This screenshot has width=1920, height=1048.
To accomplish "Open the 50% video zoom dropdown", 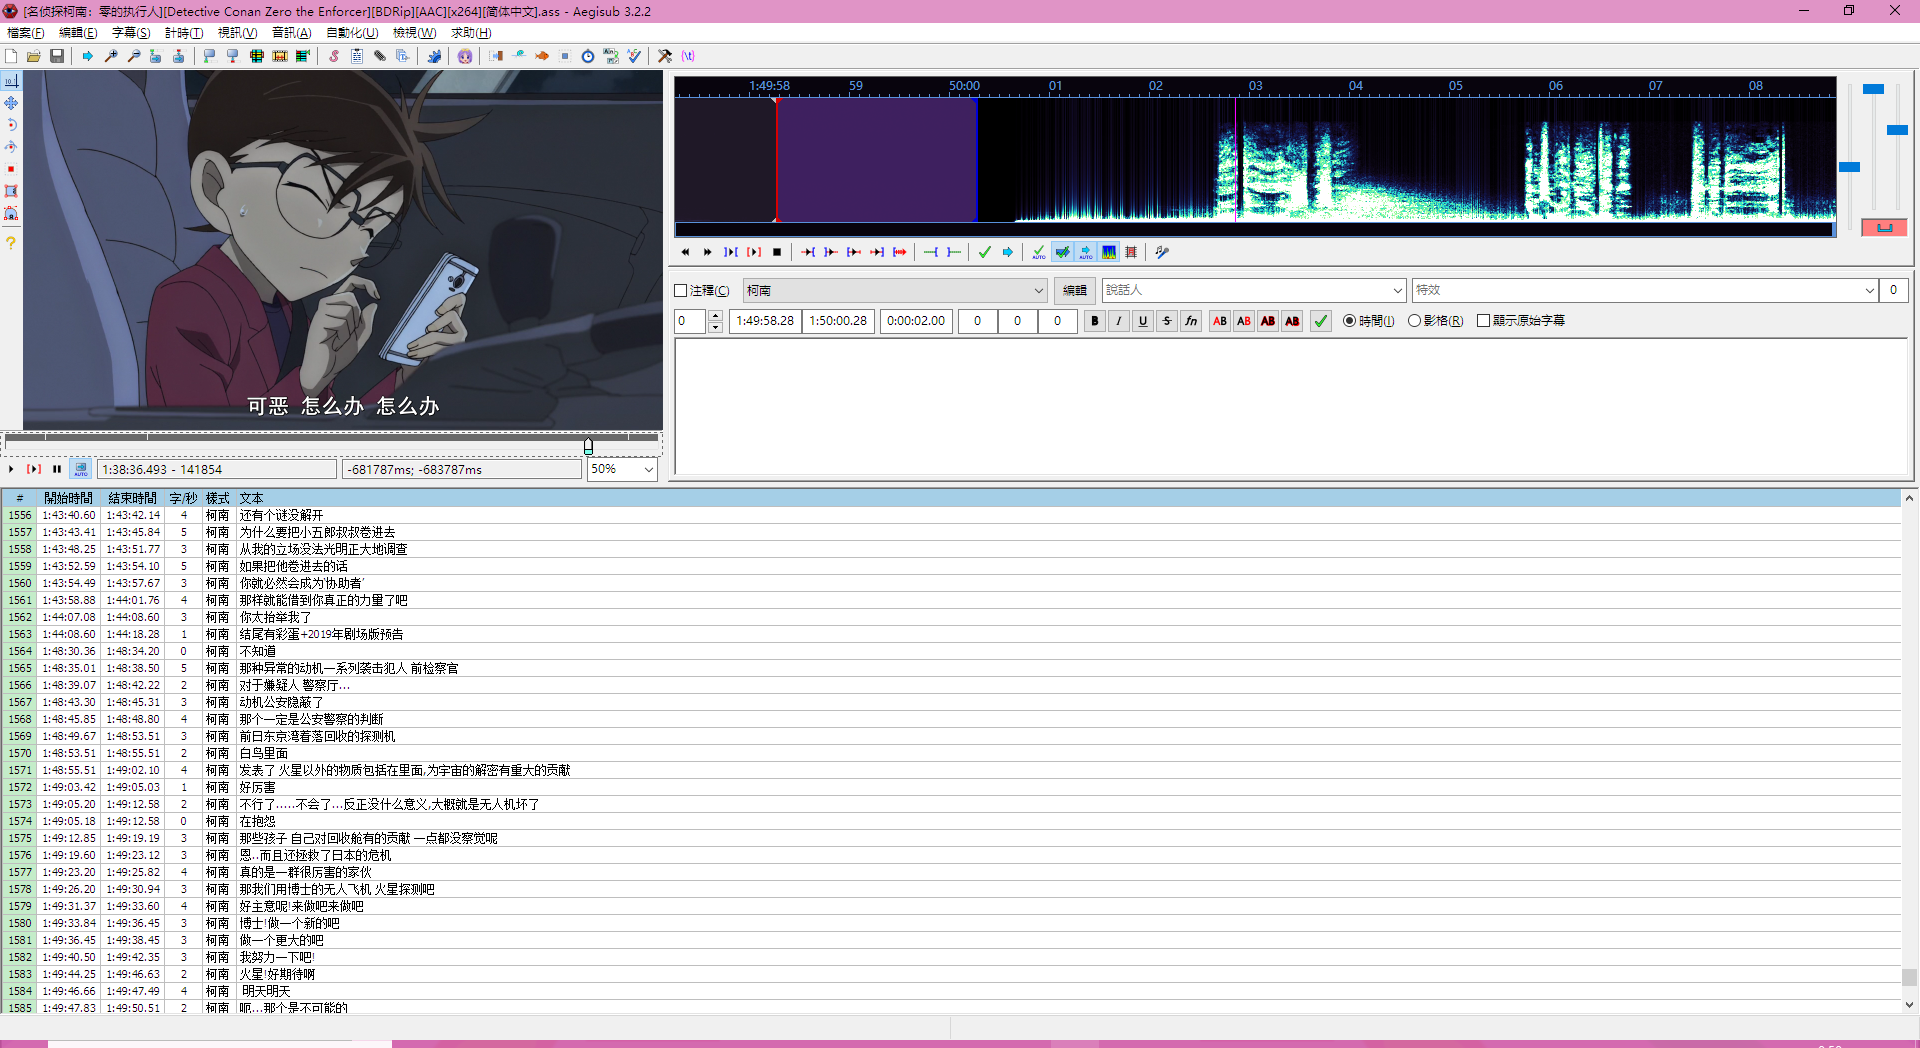I will click(x=648, y=469).
